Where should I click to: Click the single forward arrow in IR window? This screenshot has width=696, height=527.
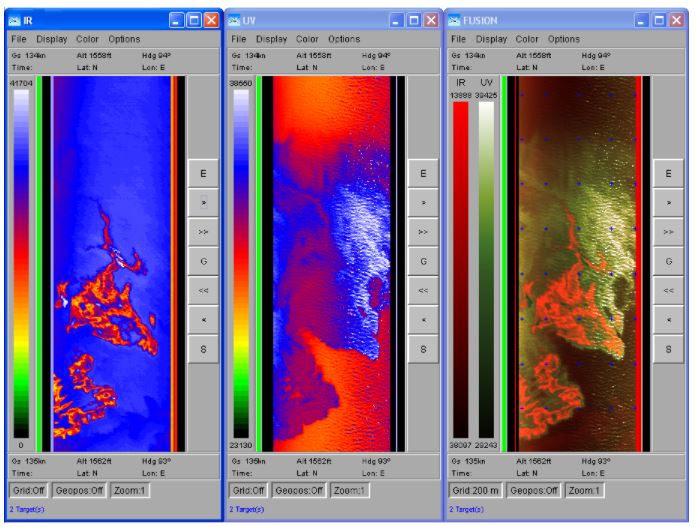click(203, 202)
